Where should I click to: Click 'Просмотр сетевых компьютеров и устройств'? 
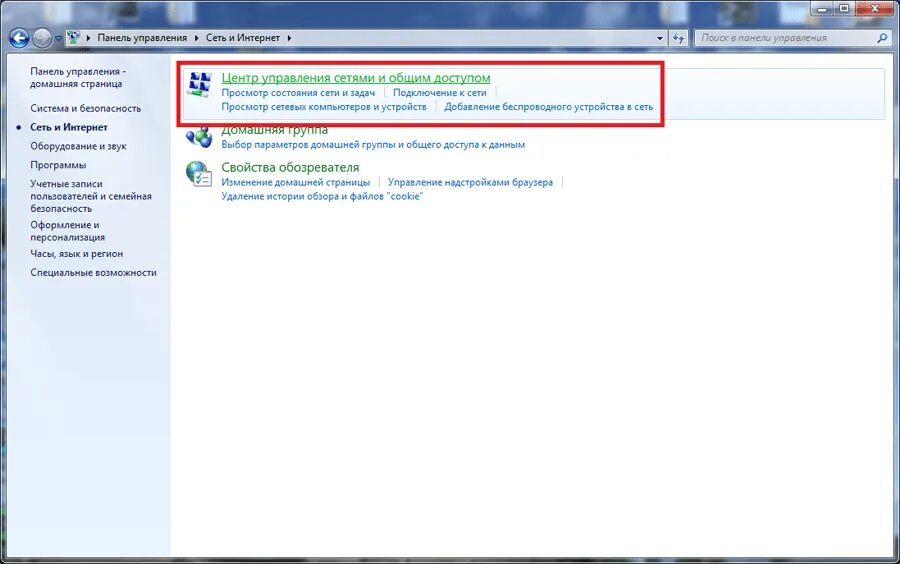point(324,106)
